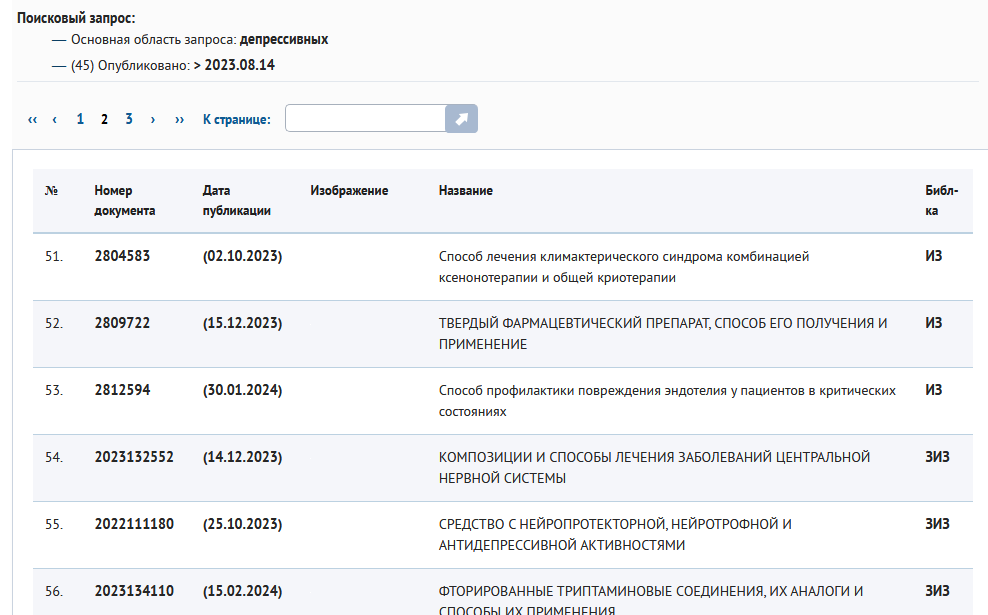Select the current page number 2
The height and width of the screenshot is (615, 988).
[104, 118]
